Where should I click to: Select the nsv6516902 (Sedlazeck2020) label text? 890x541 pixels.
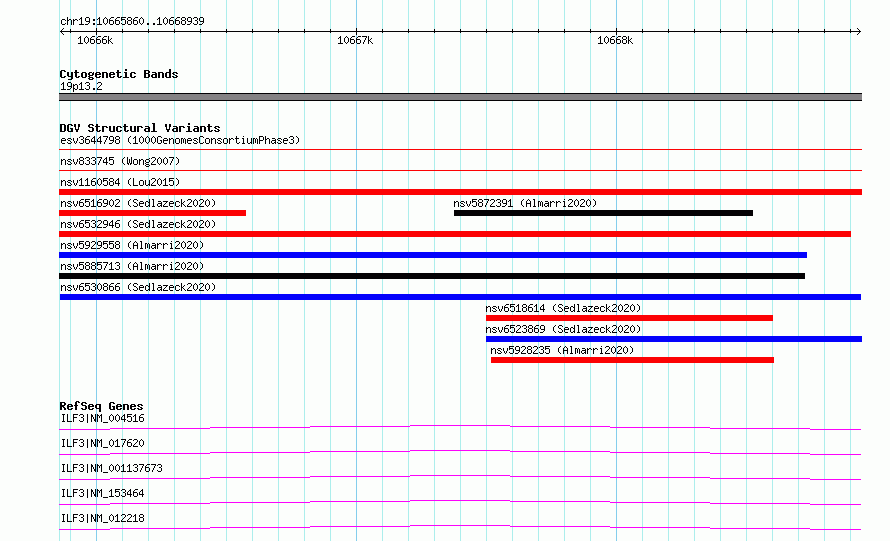pos(138,203)
